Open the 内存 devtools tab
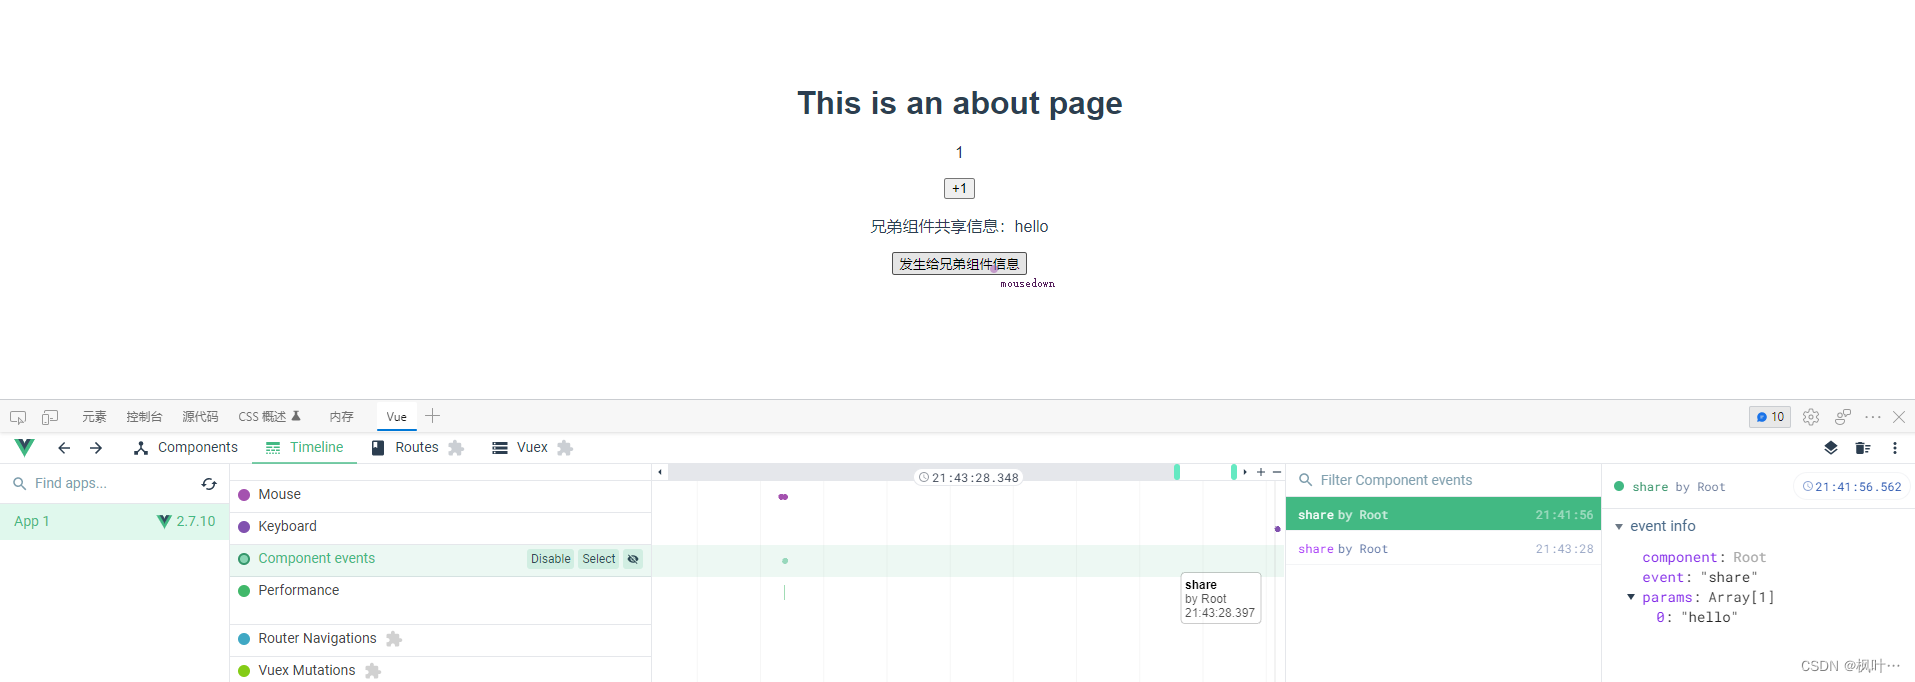1915x682 pixels. click(x=342, y=417)
